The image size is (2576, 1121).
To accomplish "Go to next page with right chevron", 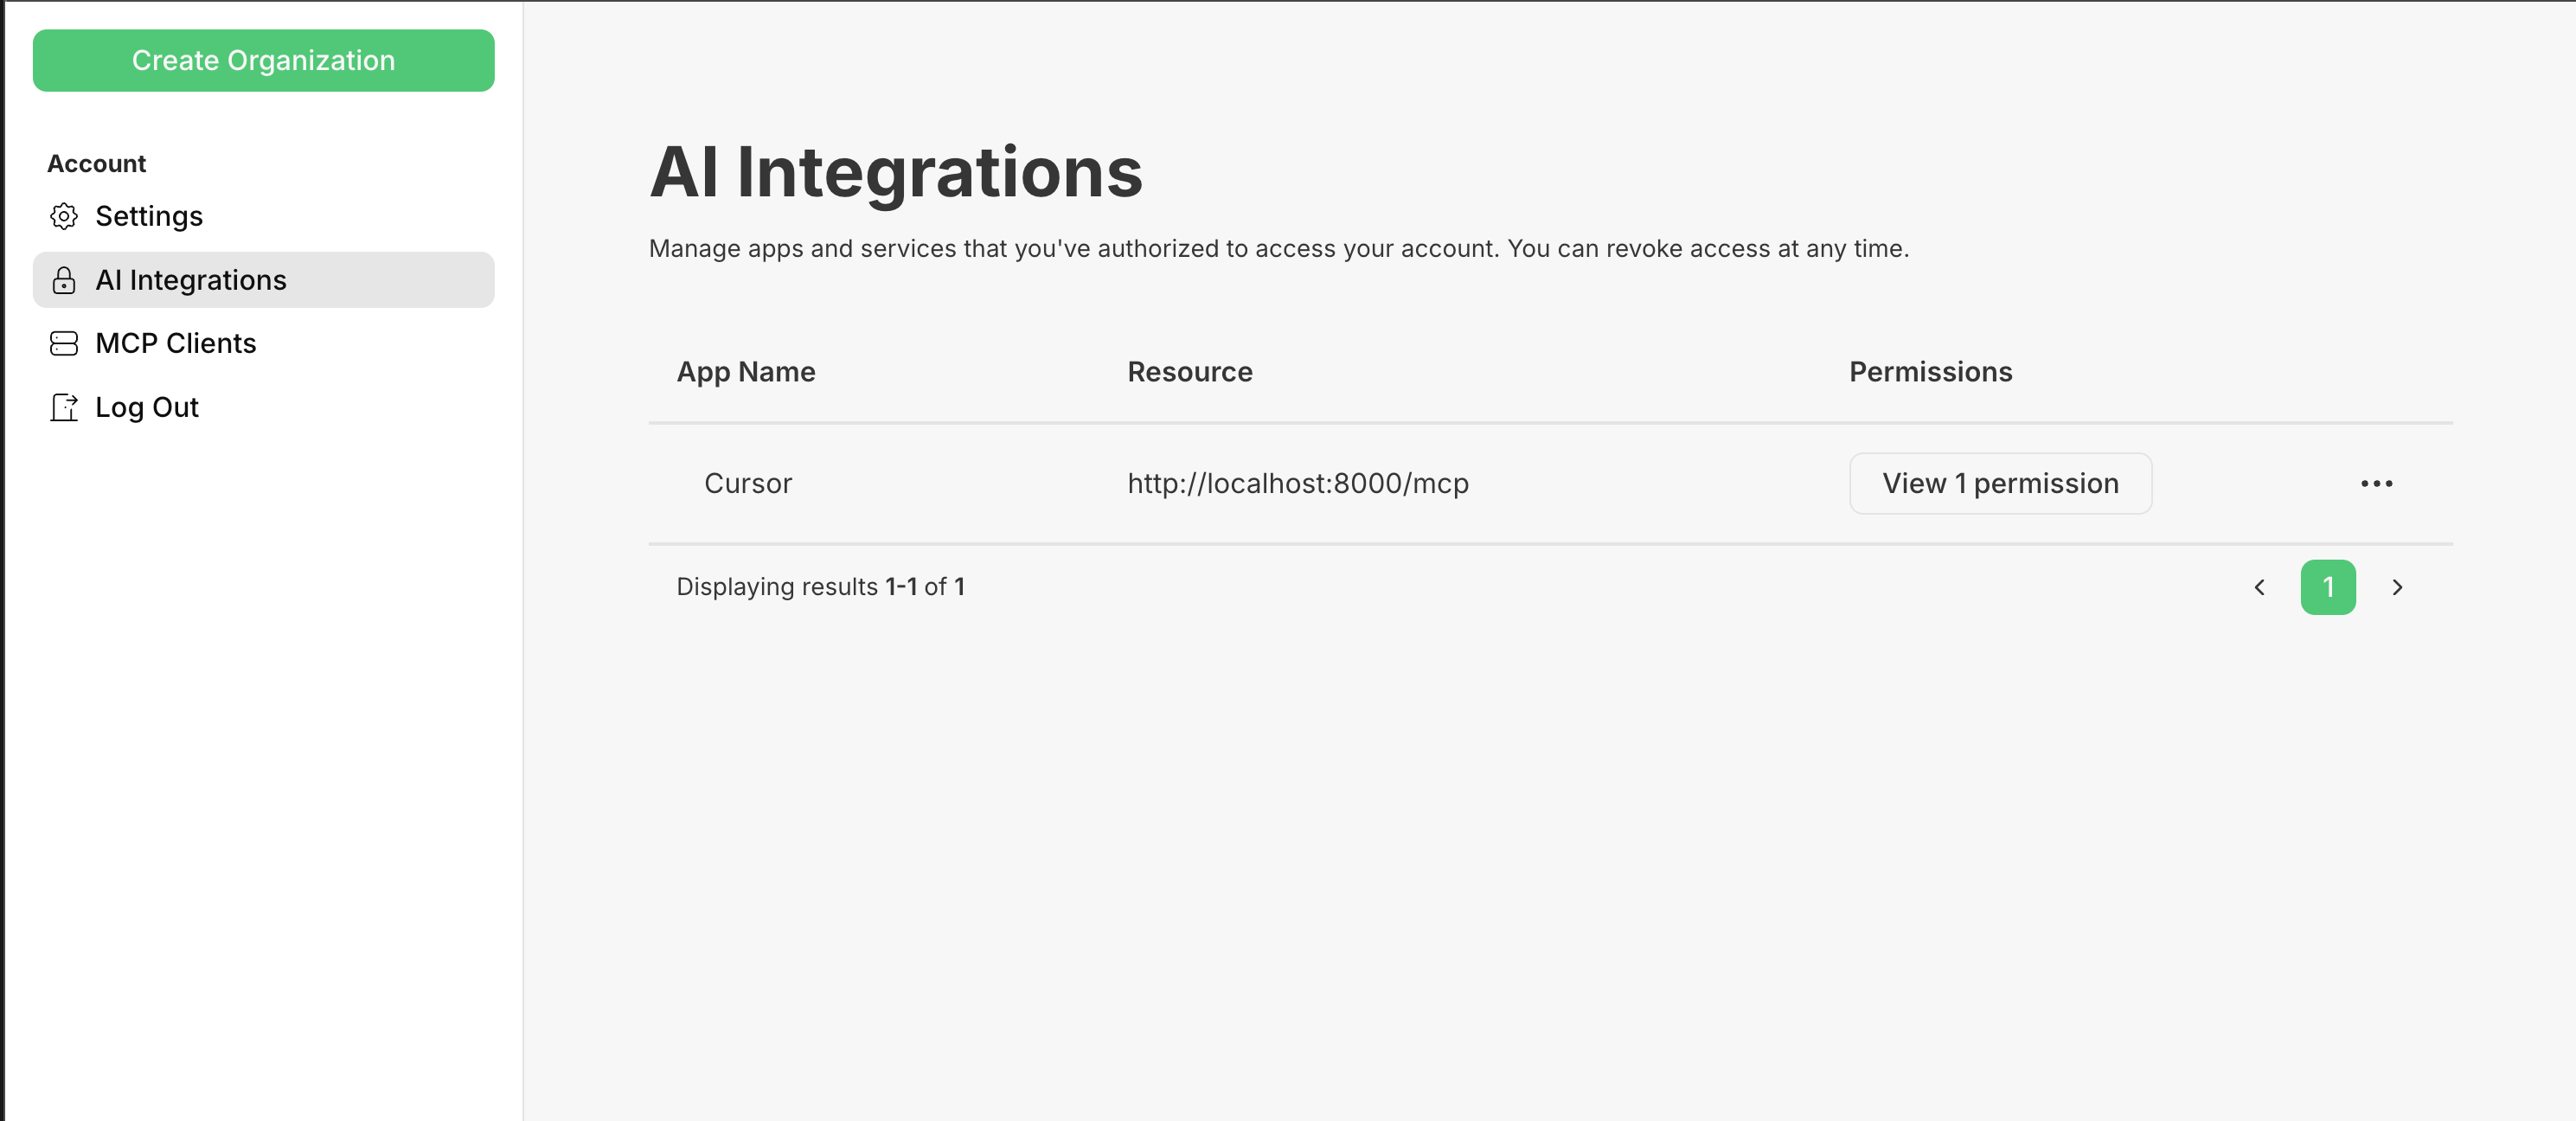I will 2396,587.
